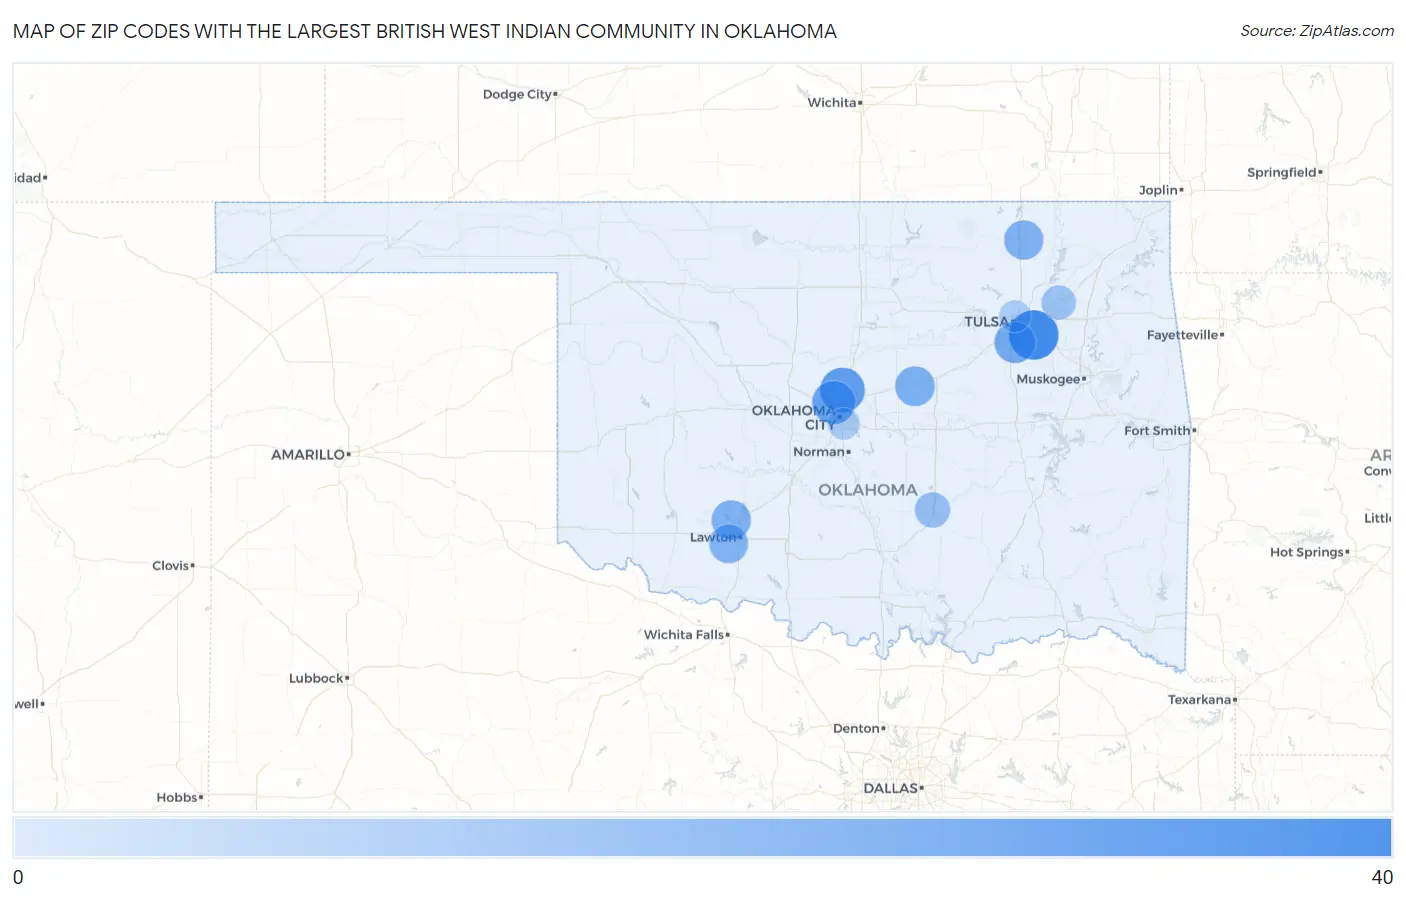Viewport: 1406px width, 899px height.
Task: Click the Texarkana label
Action: (1202, 700)
